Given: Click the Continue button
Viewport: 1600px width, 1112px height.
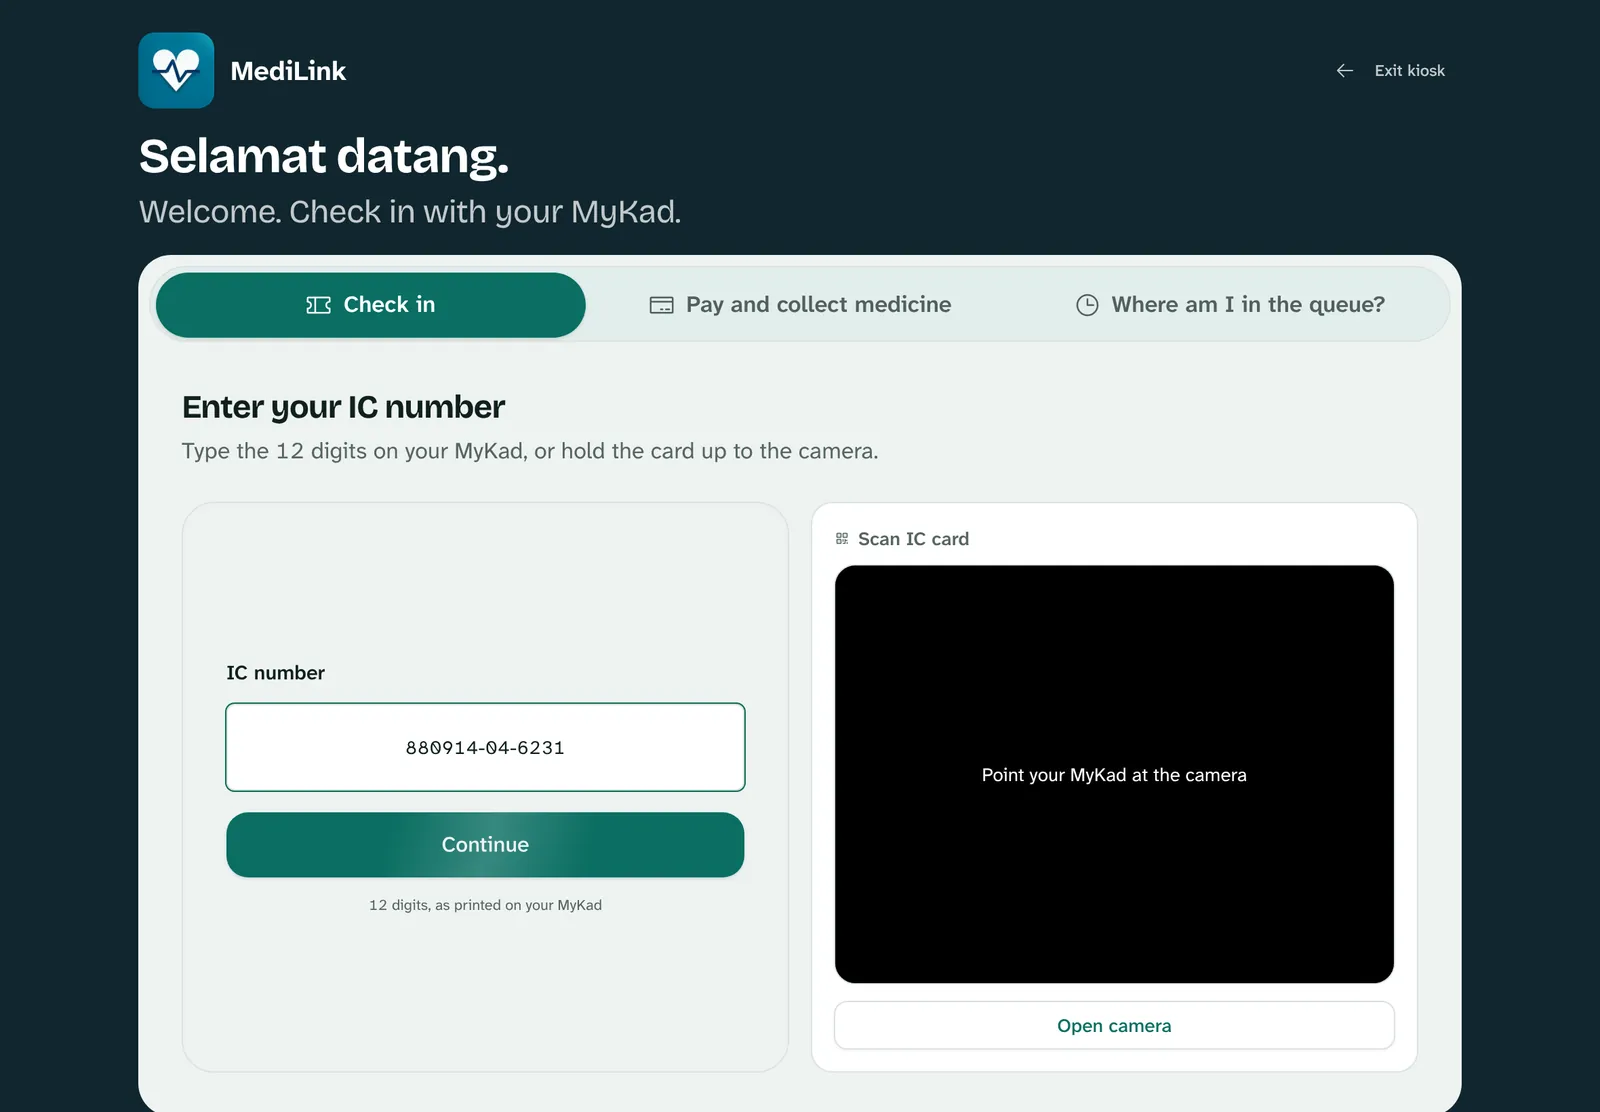Looking at the screenshot, I should coord(485,845).
